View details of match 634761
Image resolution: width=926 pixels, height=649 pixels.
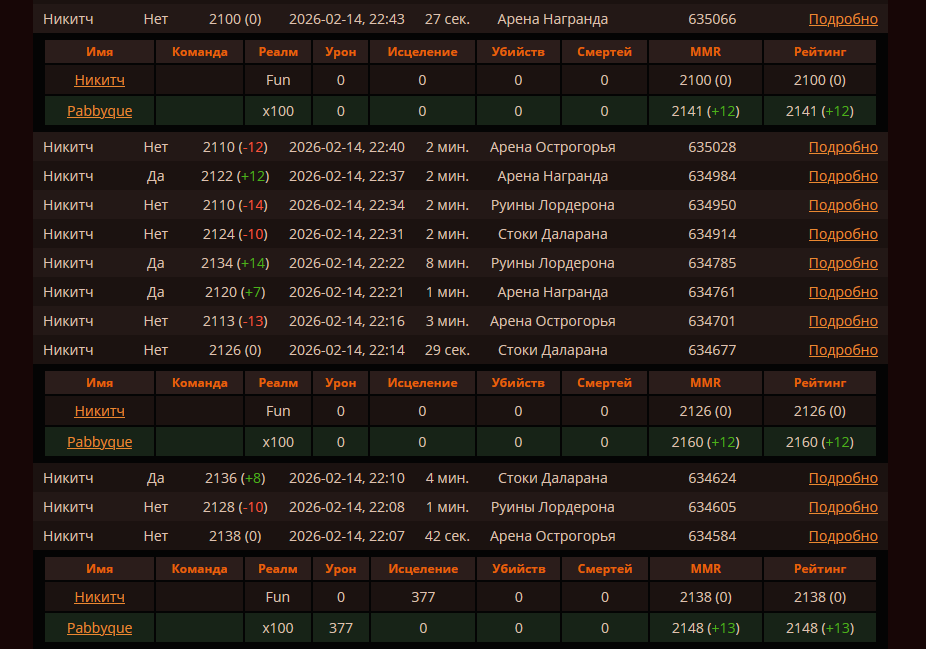pyautogui.click(x=843, y=292)
